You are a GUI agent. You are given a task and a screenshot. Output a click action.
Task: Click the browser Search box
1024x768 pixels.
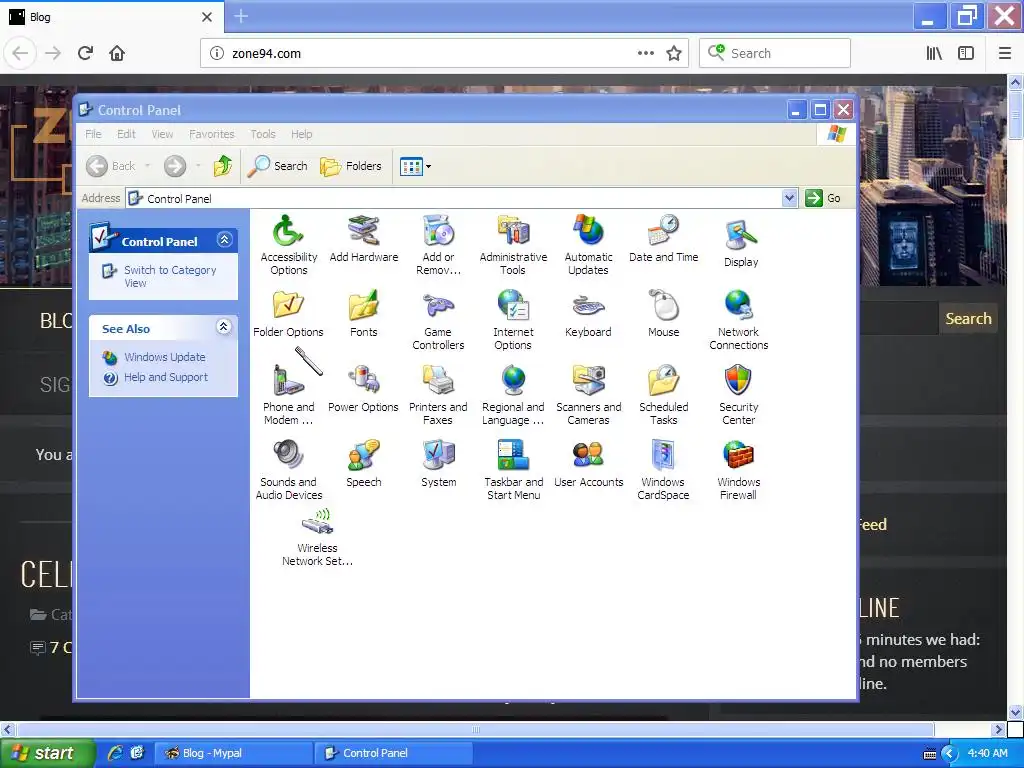click(x=775, y=54)
